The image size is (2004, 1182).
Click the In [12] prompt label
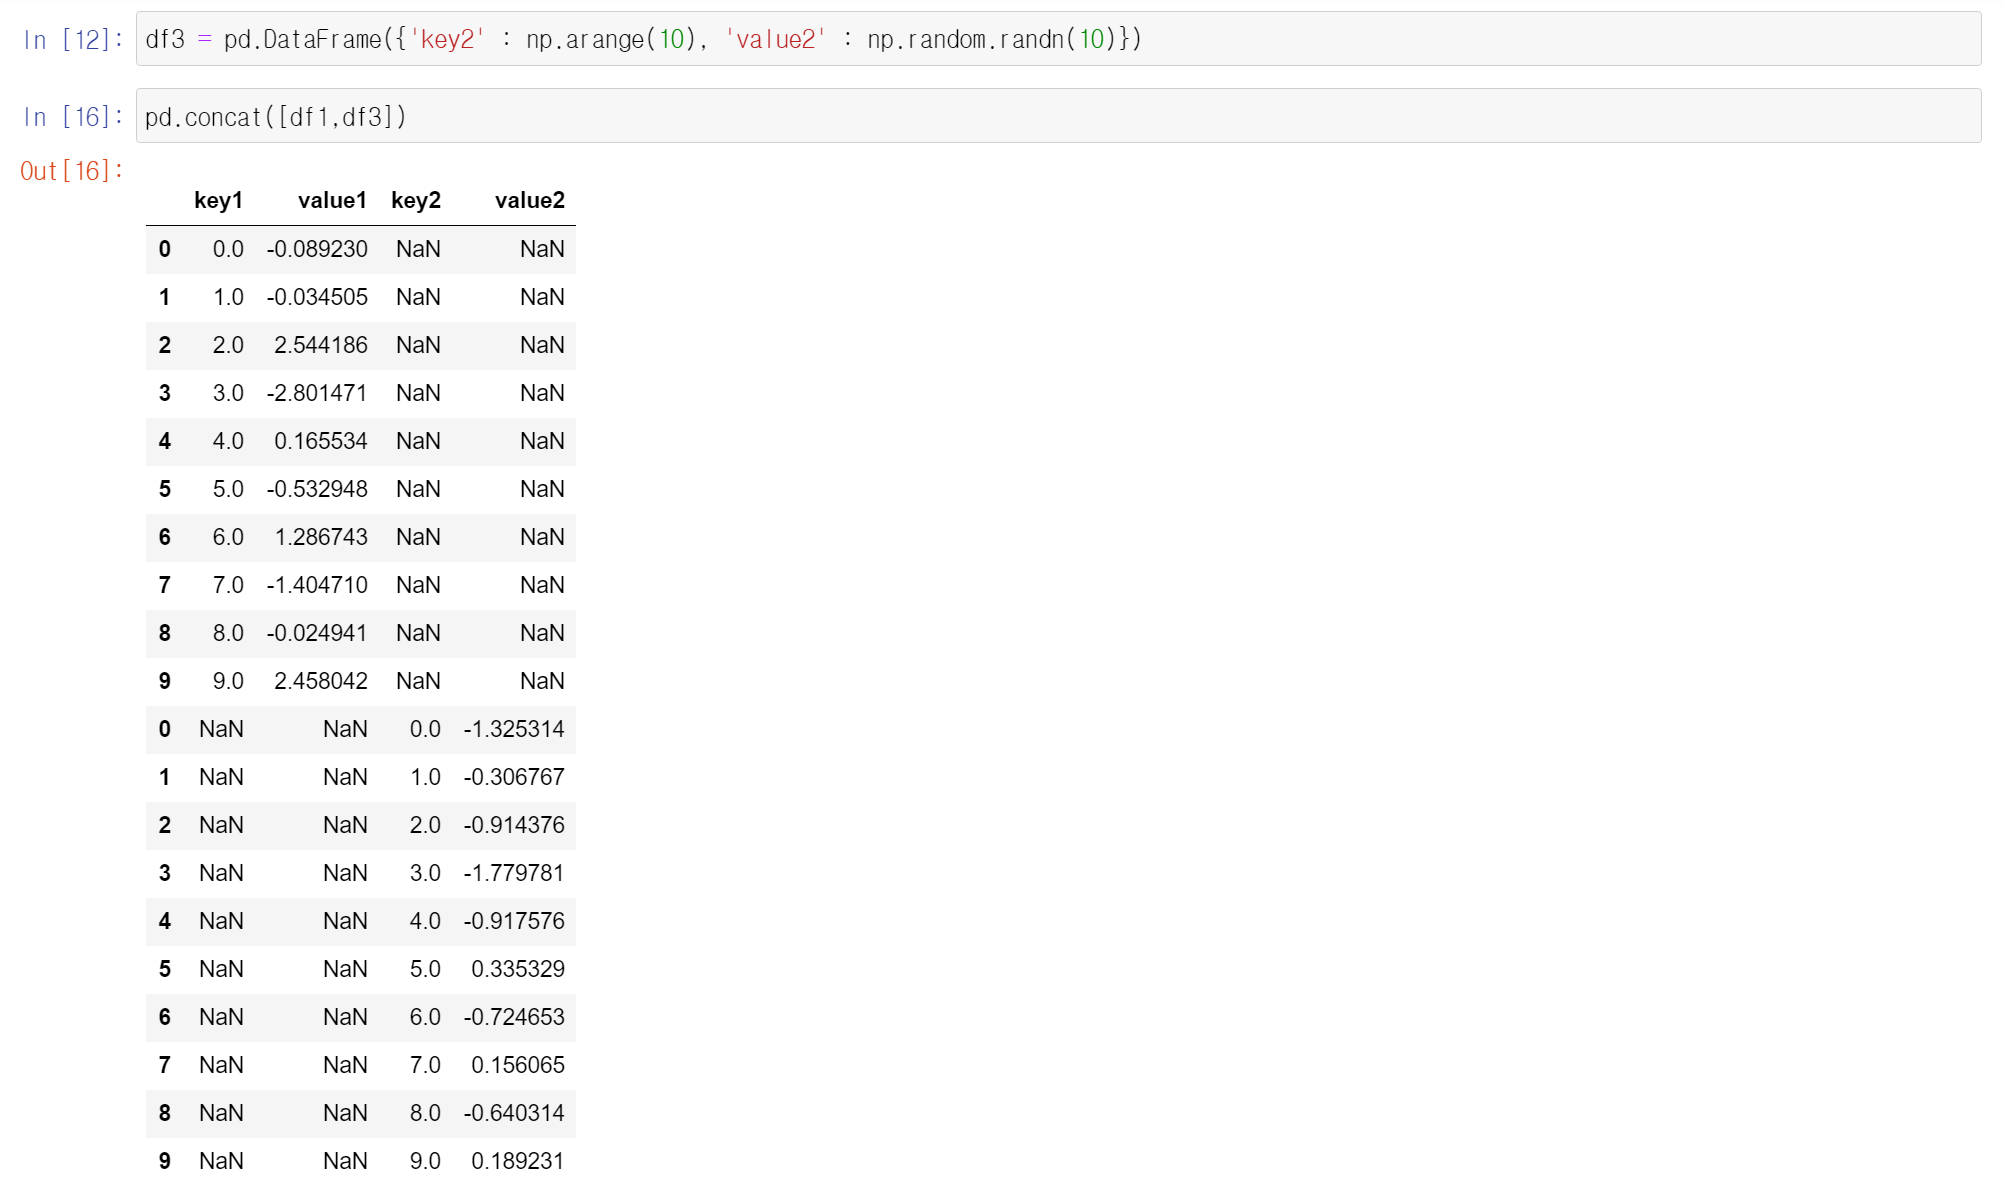73,40
